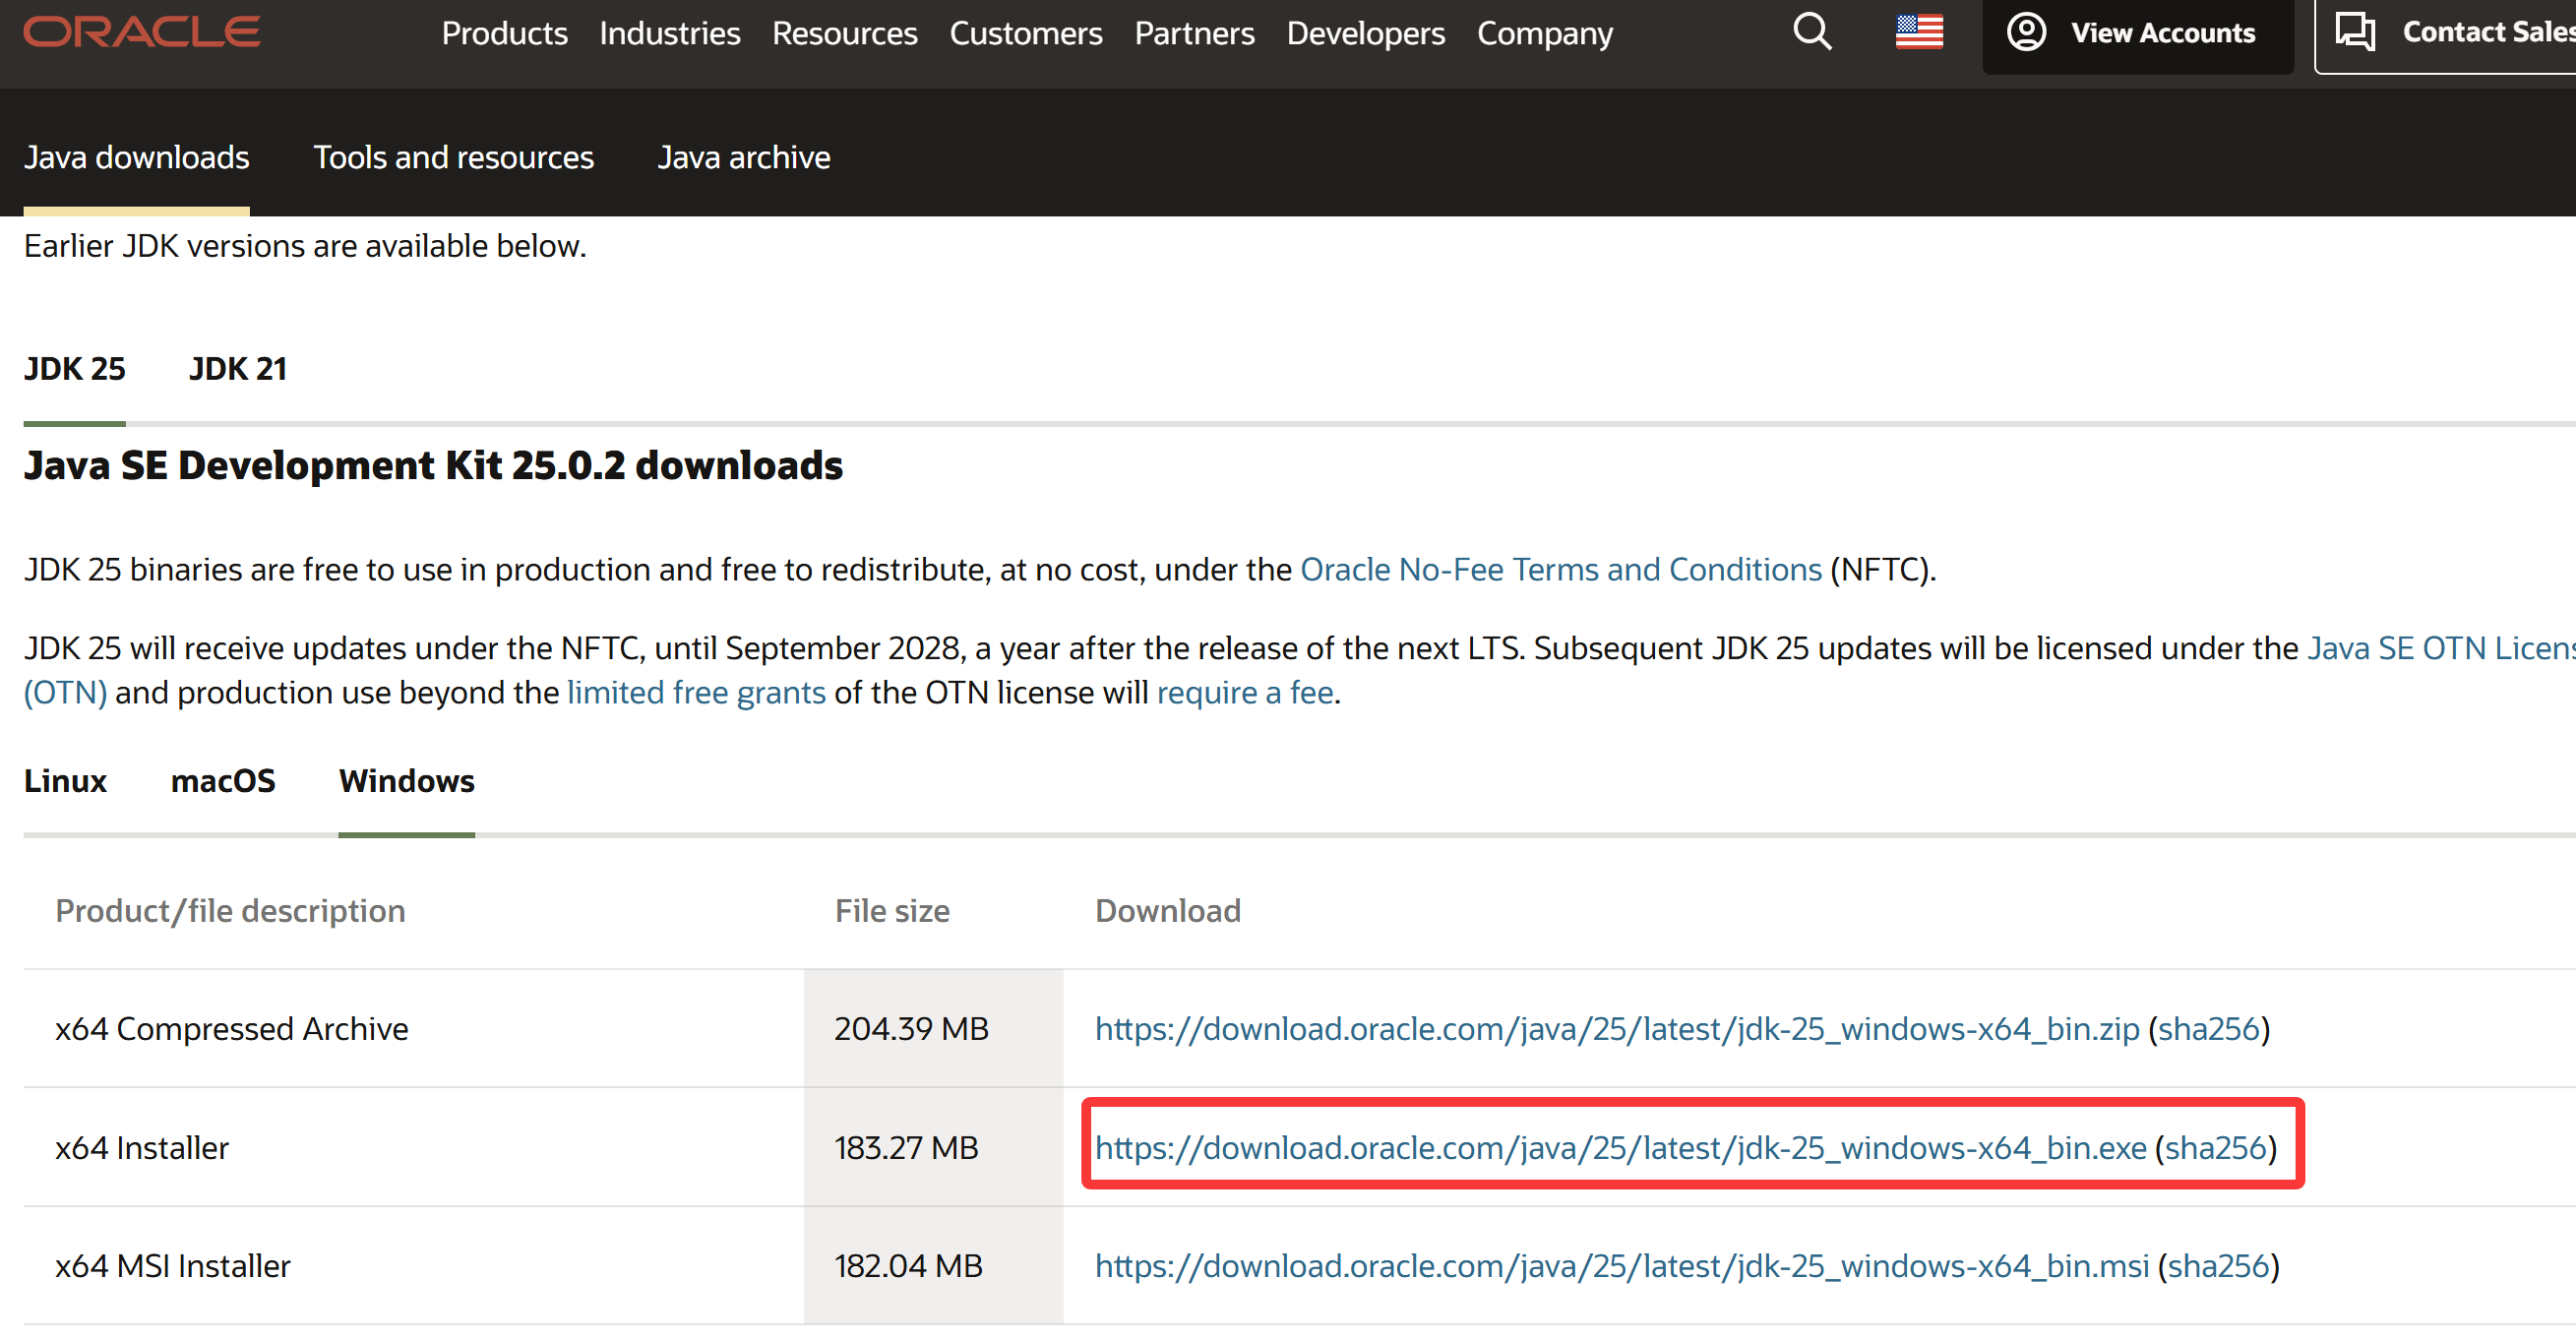Click the US flag country selector

pyautogui.click(x=1918, y=32)
